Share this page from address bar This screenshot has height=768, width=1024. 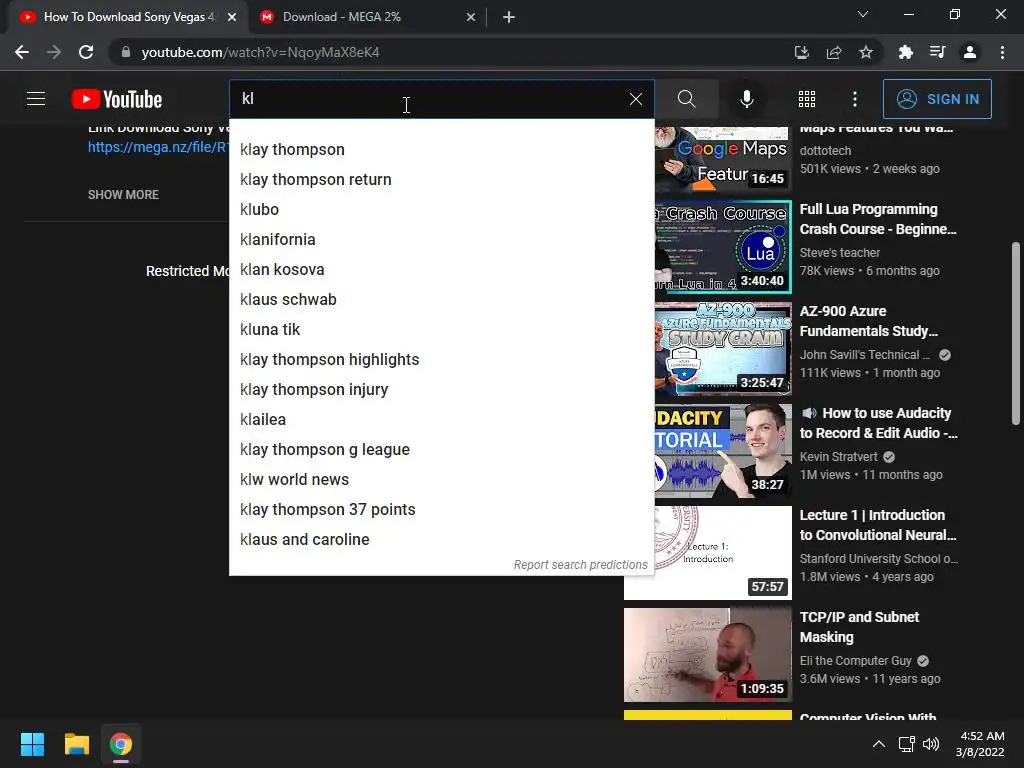[x=834, y=52]
